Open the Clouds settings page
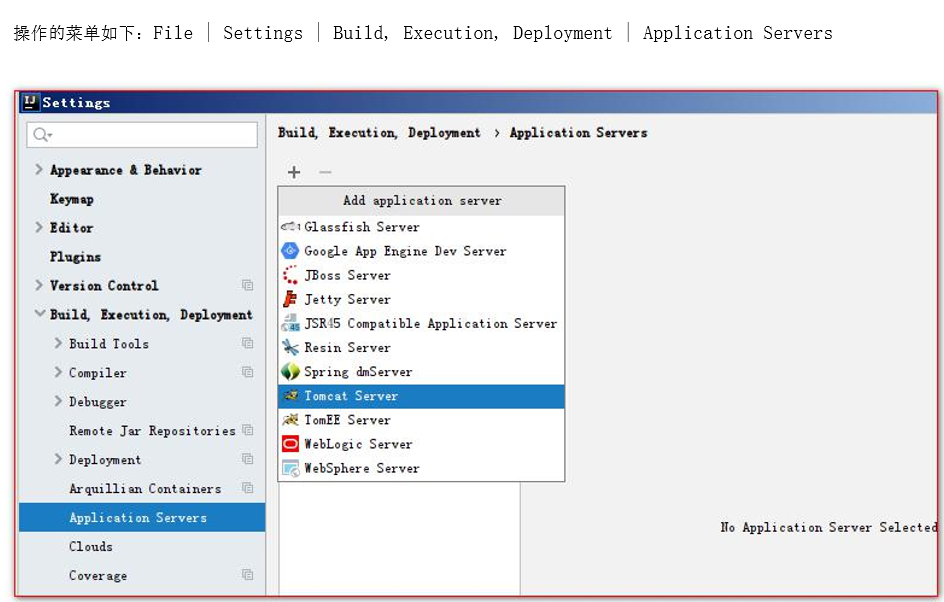 [91, 546]
